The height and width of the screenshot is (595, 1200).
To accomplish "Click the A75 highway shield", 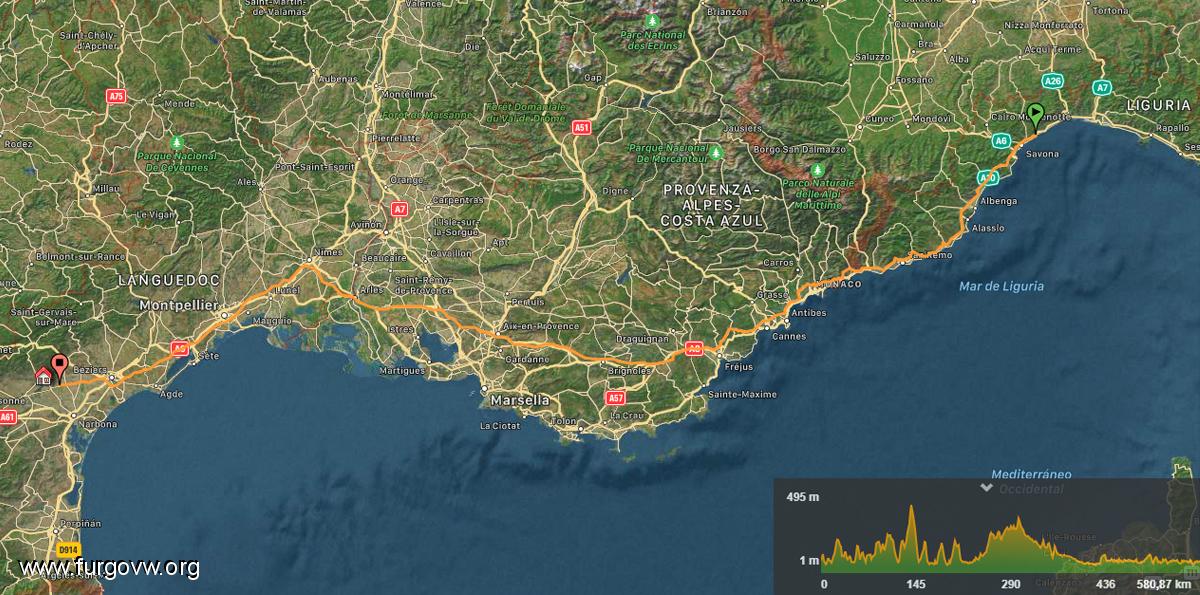I will pos(117,96).
